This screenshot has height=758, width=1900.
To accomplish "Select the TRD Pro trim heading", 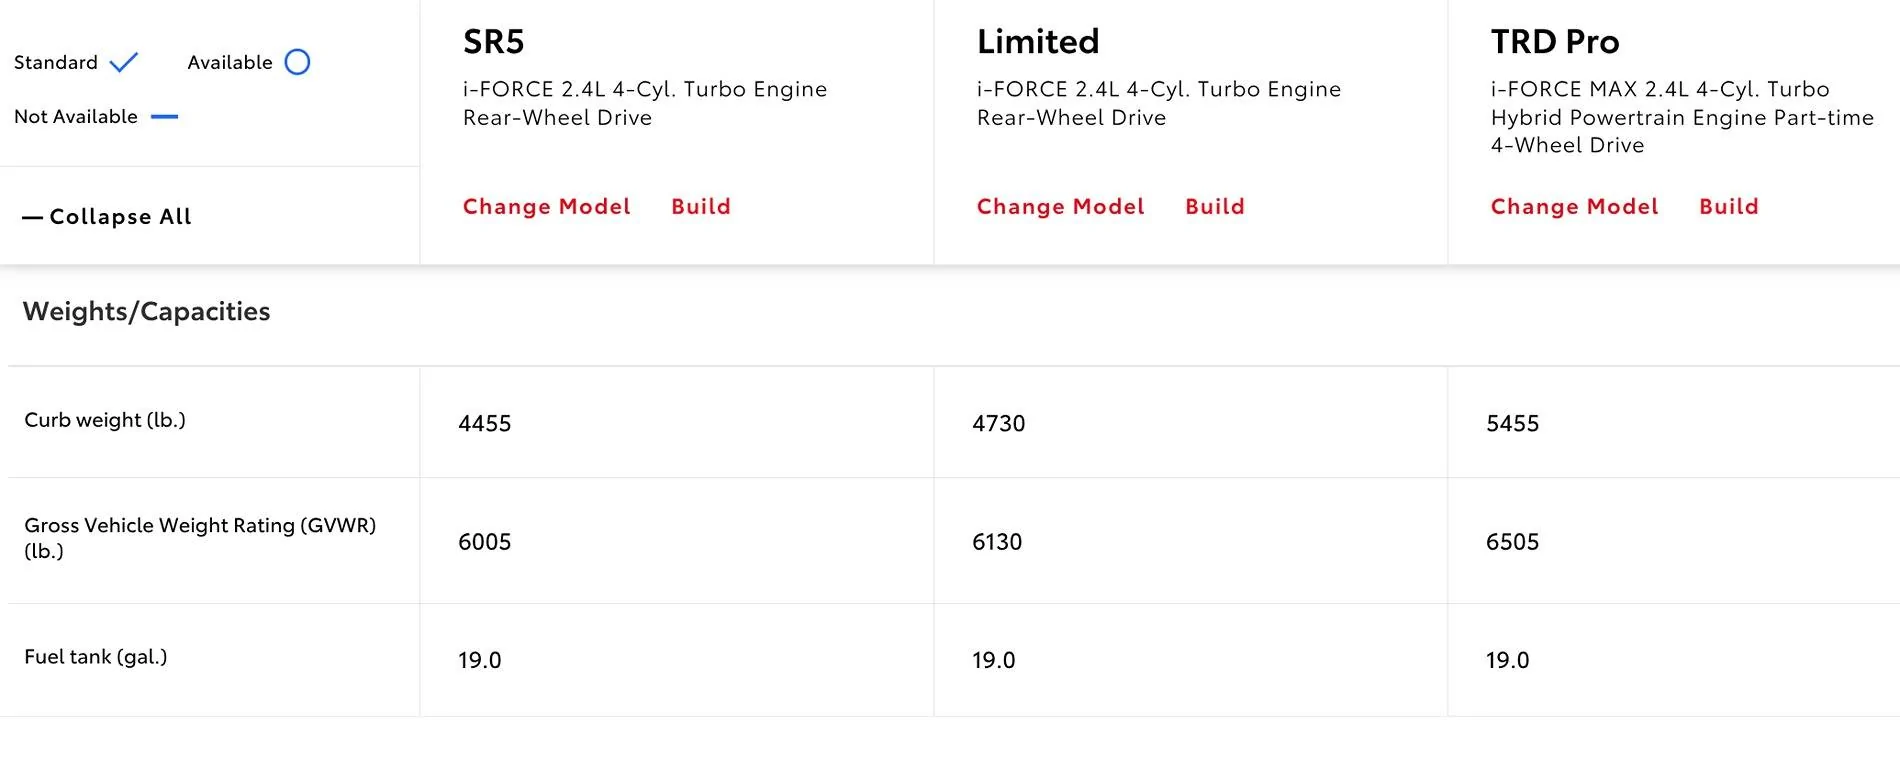I will (1554, 42).
